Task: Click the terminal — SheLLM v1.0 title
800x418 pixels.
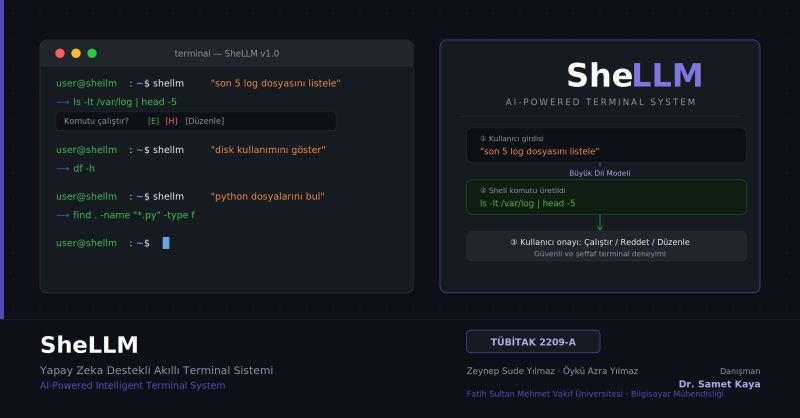Action: tap(227, 54)
